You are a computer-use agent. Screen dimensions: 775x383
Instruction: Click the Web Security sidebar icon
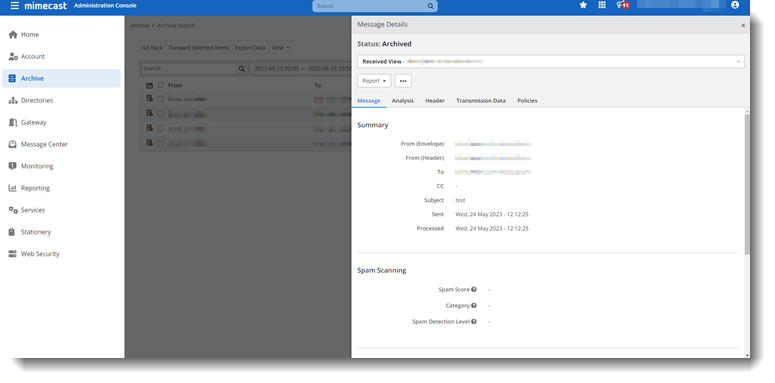12,254
